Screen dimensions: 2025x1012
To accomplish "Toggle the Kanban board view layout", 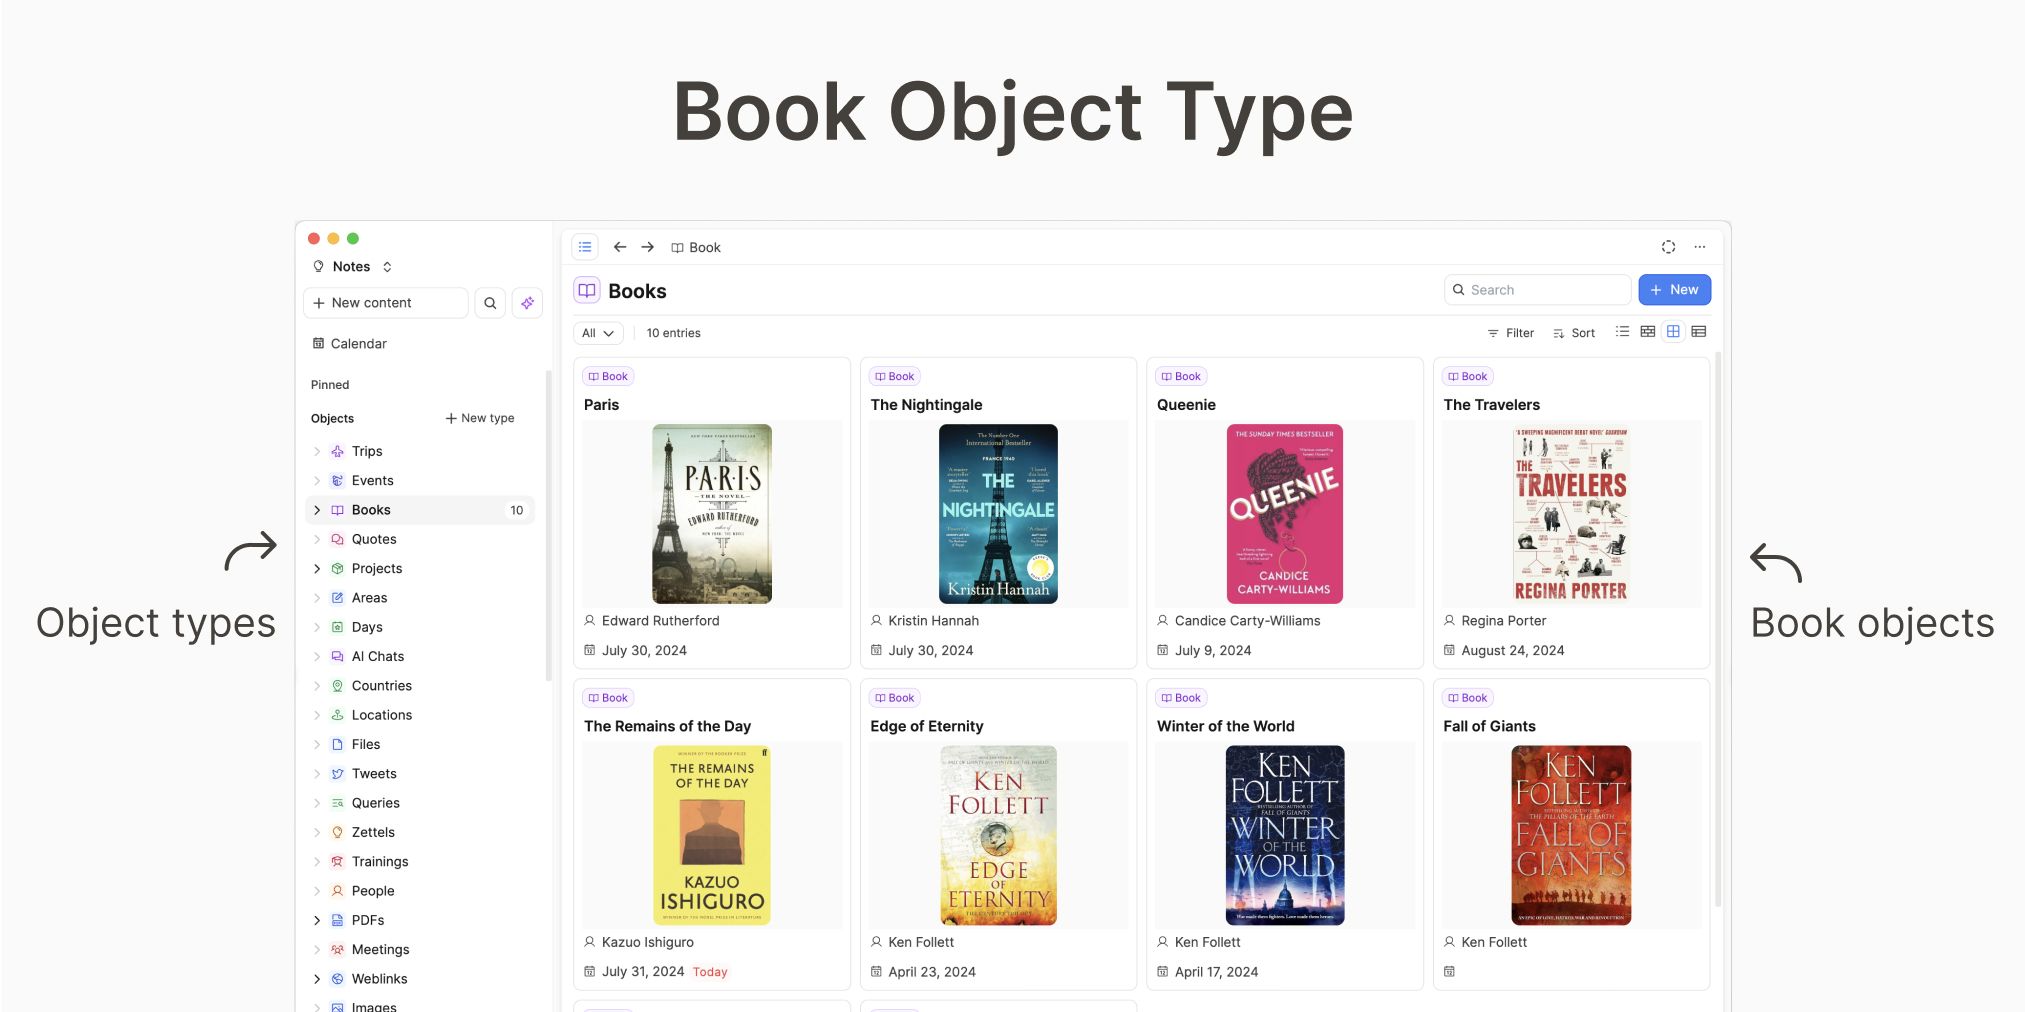I will click(x=1647, y=331).
